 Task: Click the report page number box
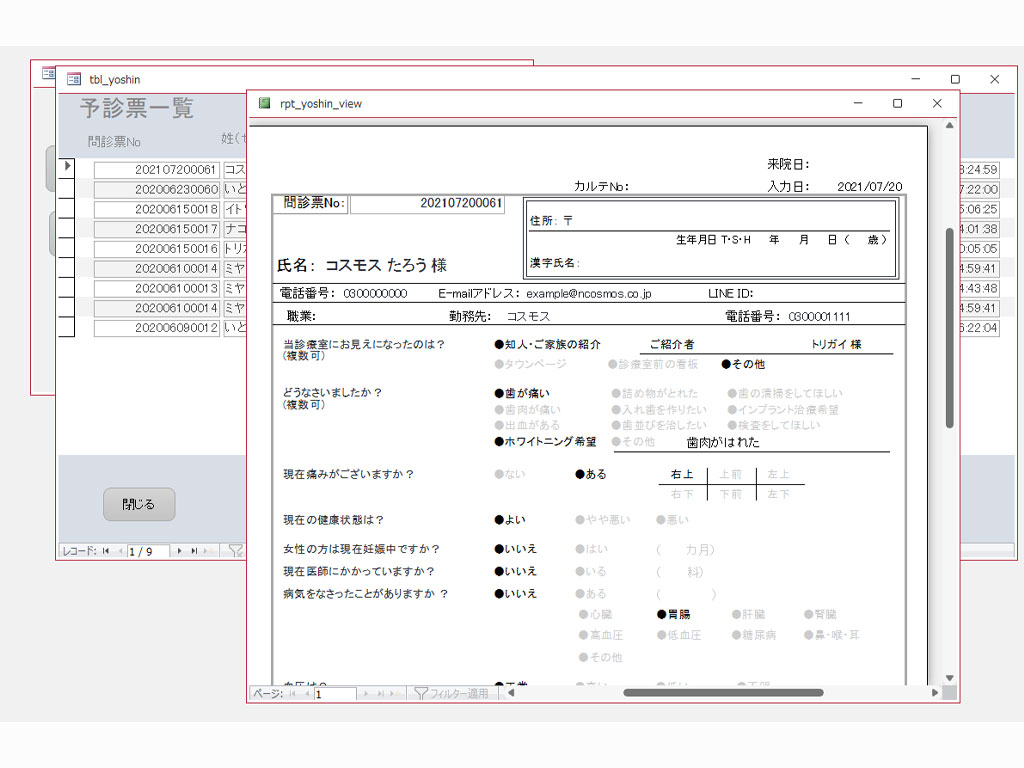(x=335, y=693)
